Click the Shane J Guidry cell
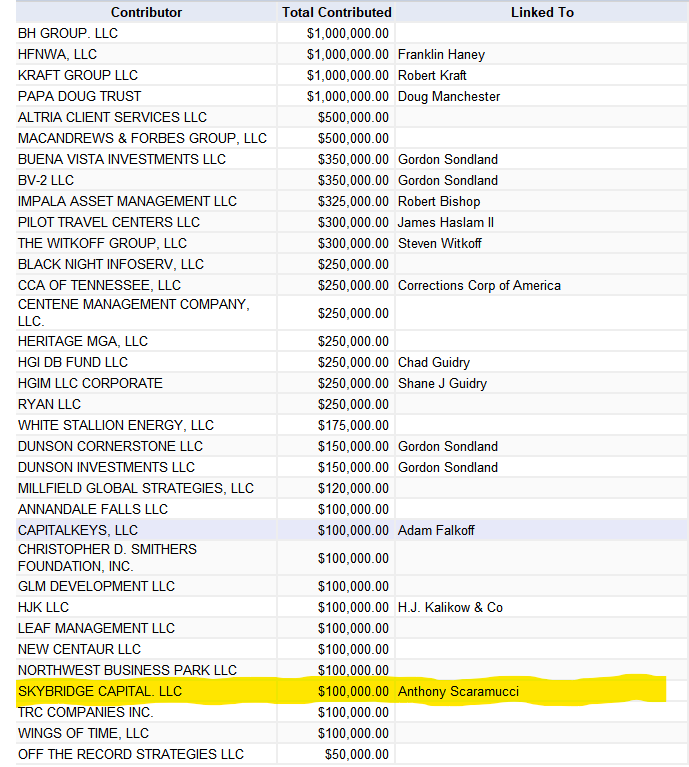Viewport: 689px width, 767px height. (542, 384)
